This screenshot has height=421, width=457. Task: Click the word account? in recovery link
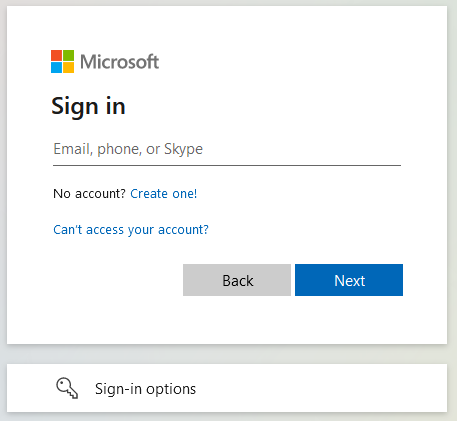point(183,230)
